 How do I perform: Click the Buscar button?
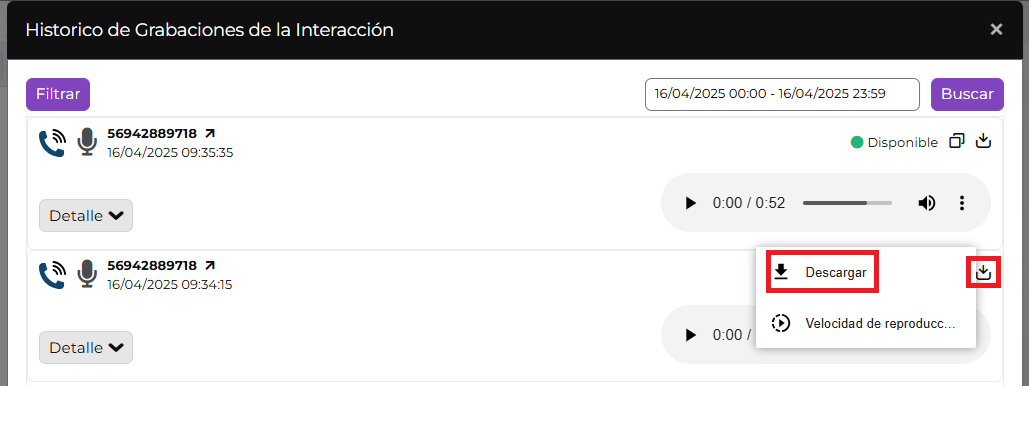(x=967, y=94)
